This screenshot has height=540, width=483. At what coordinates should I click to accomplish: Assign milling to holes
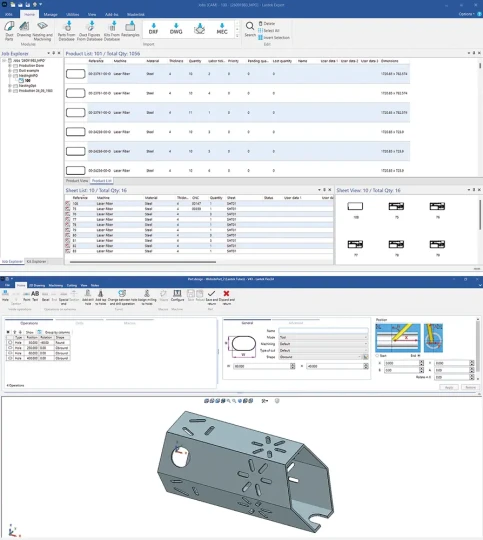pyautogui.click(x=147, y=298)
